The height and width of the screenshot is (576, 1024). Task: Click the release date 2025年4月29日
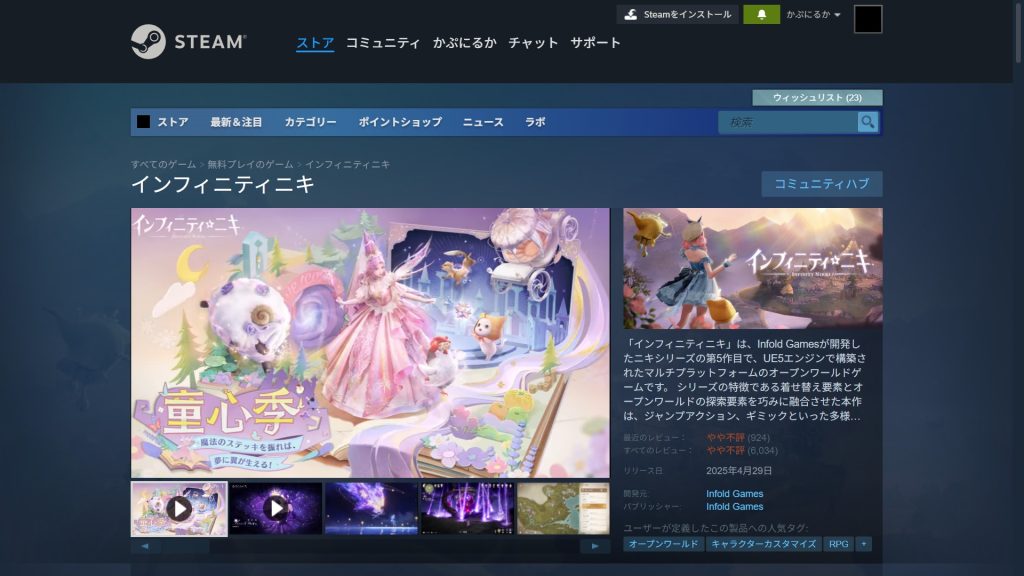coord(739,471)
